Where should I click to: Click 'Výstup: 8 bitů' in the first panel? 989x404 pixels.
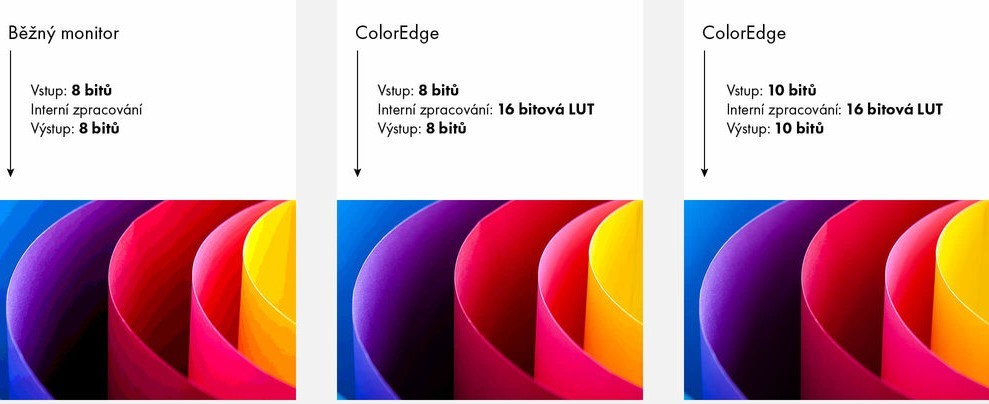(x=75, y=129)
